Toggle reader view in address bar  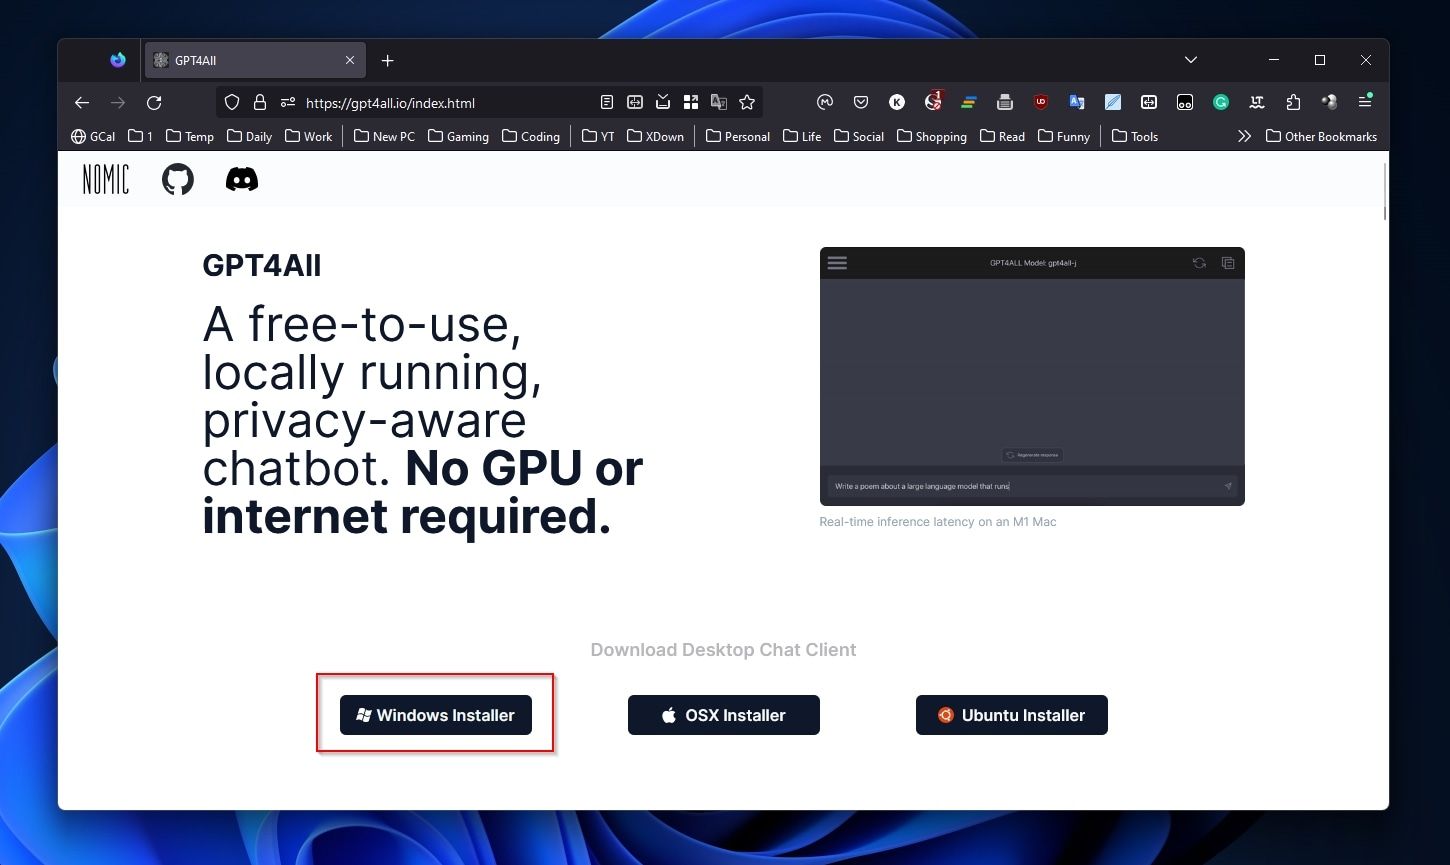pyautogui.click(x=607, y=102)
